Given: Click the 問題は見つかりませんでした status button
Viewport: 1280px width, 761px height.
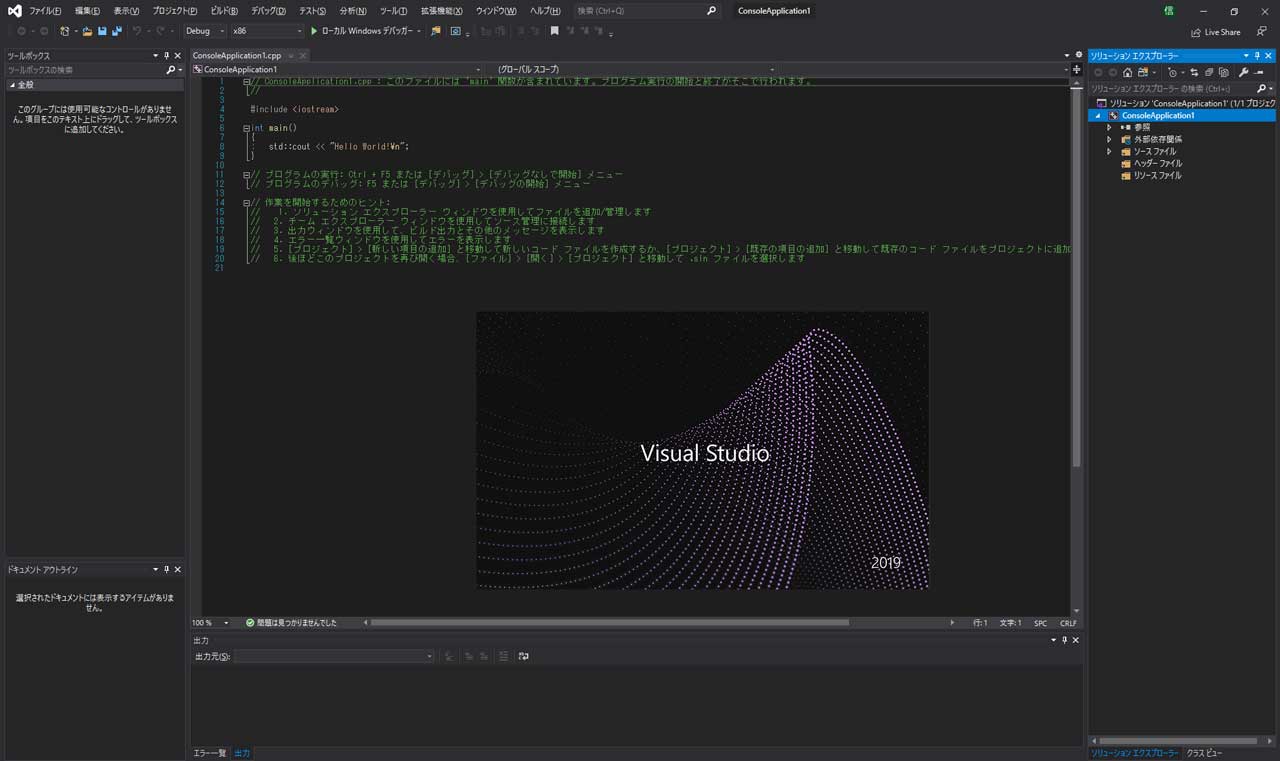Looking at the screenshot, I should (292, 622).
